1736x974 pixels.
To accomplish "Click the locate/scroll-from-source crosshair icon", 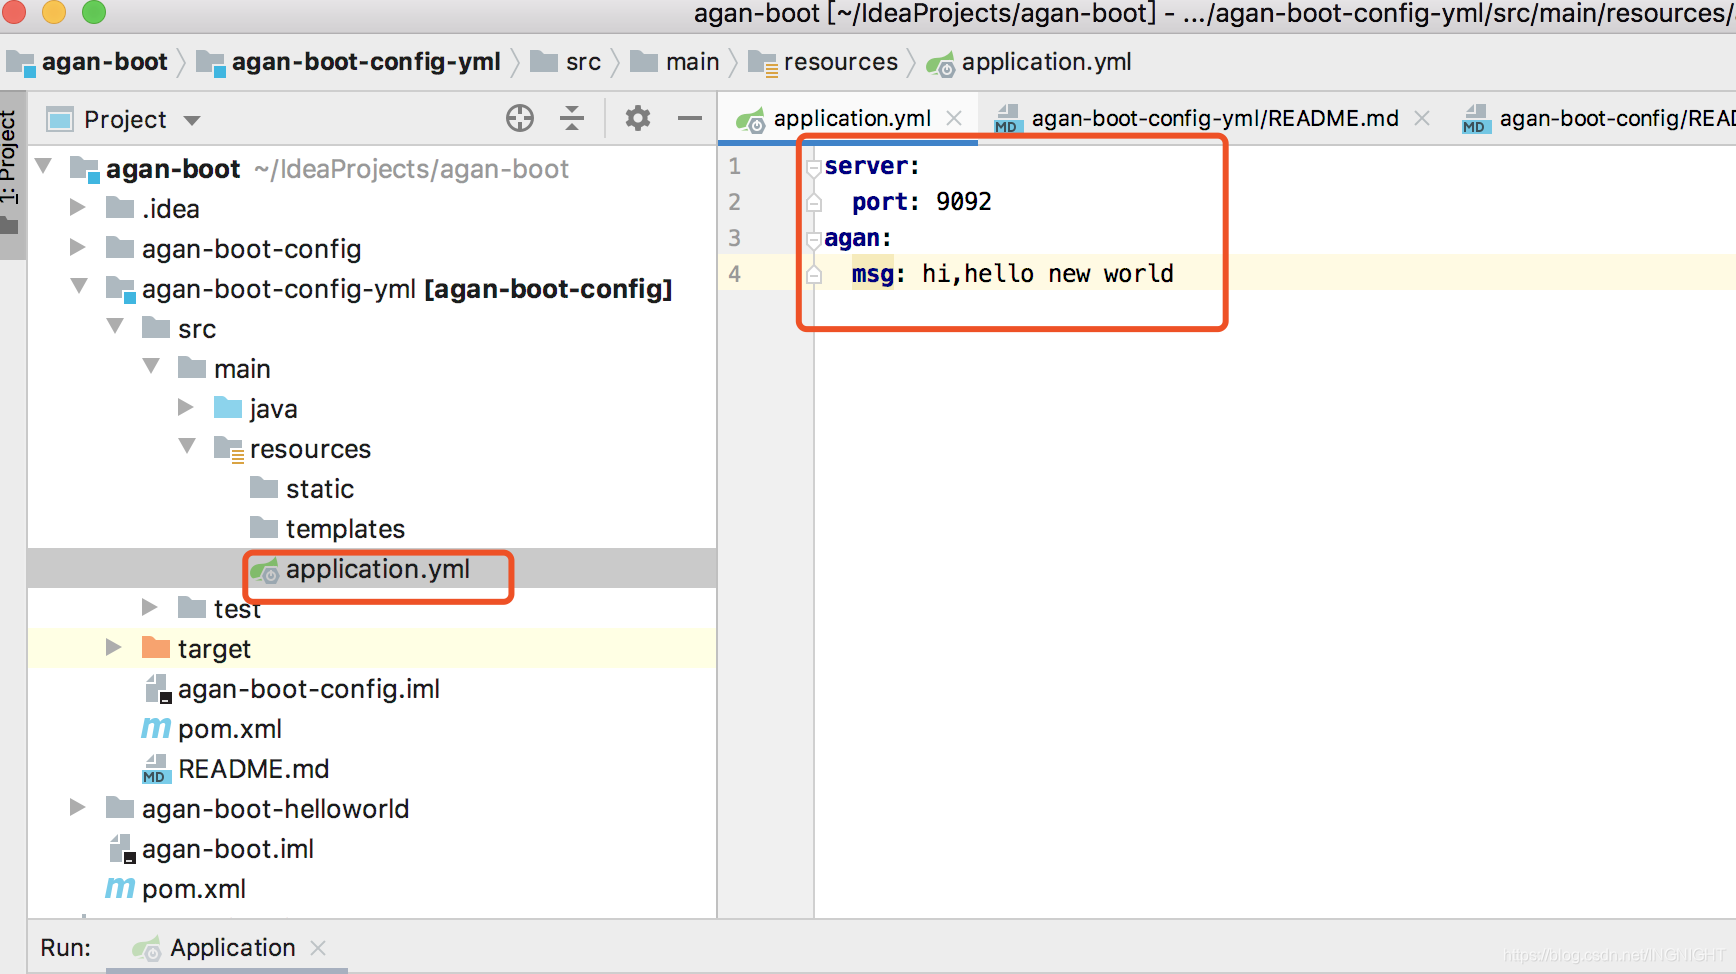I will pyautogui.click(x=520, y=119).
